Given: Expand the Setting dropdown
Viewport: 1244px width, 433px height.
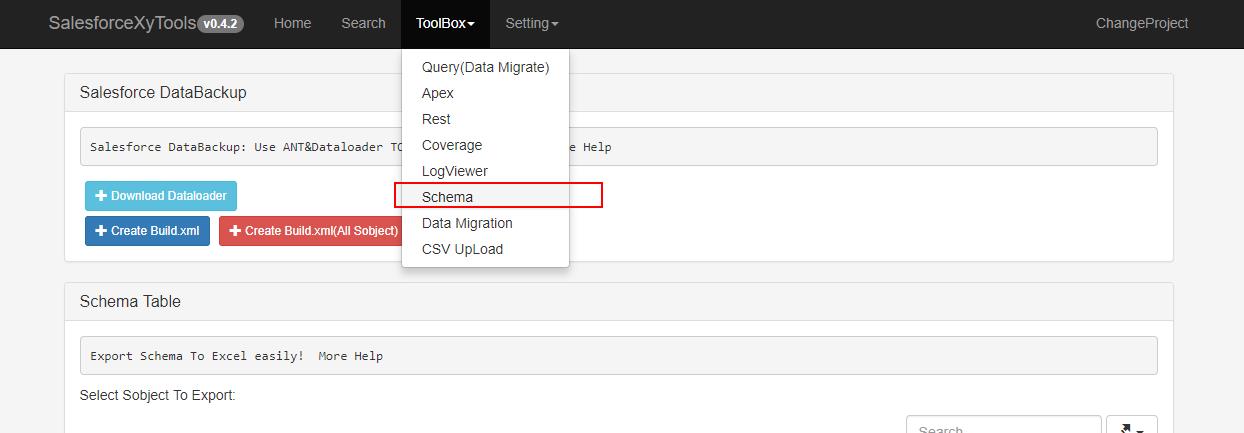Looking at the screenshot, I should 532,23.
